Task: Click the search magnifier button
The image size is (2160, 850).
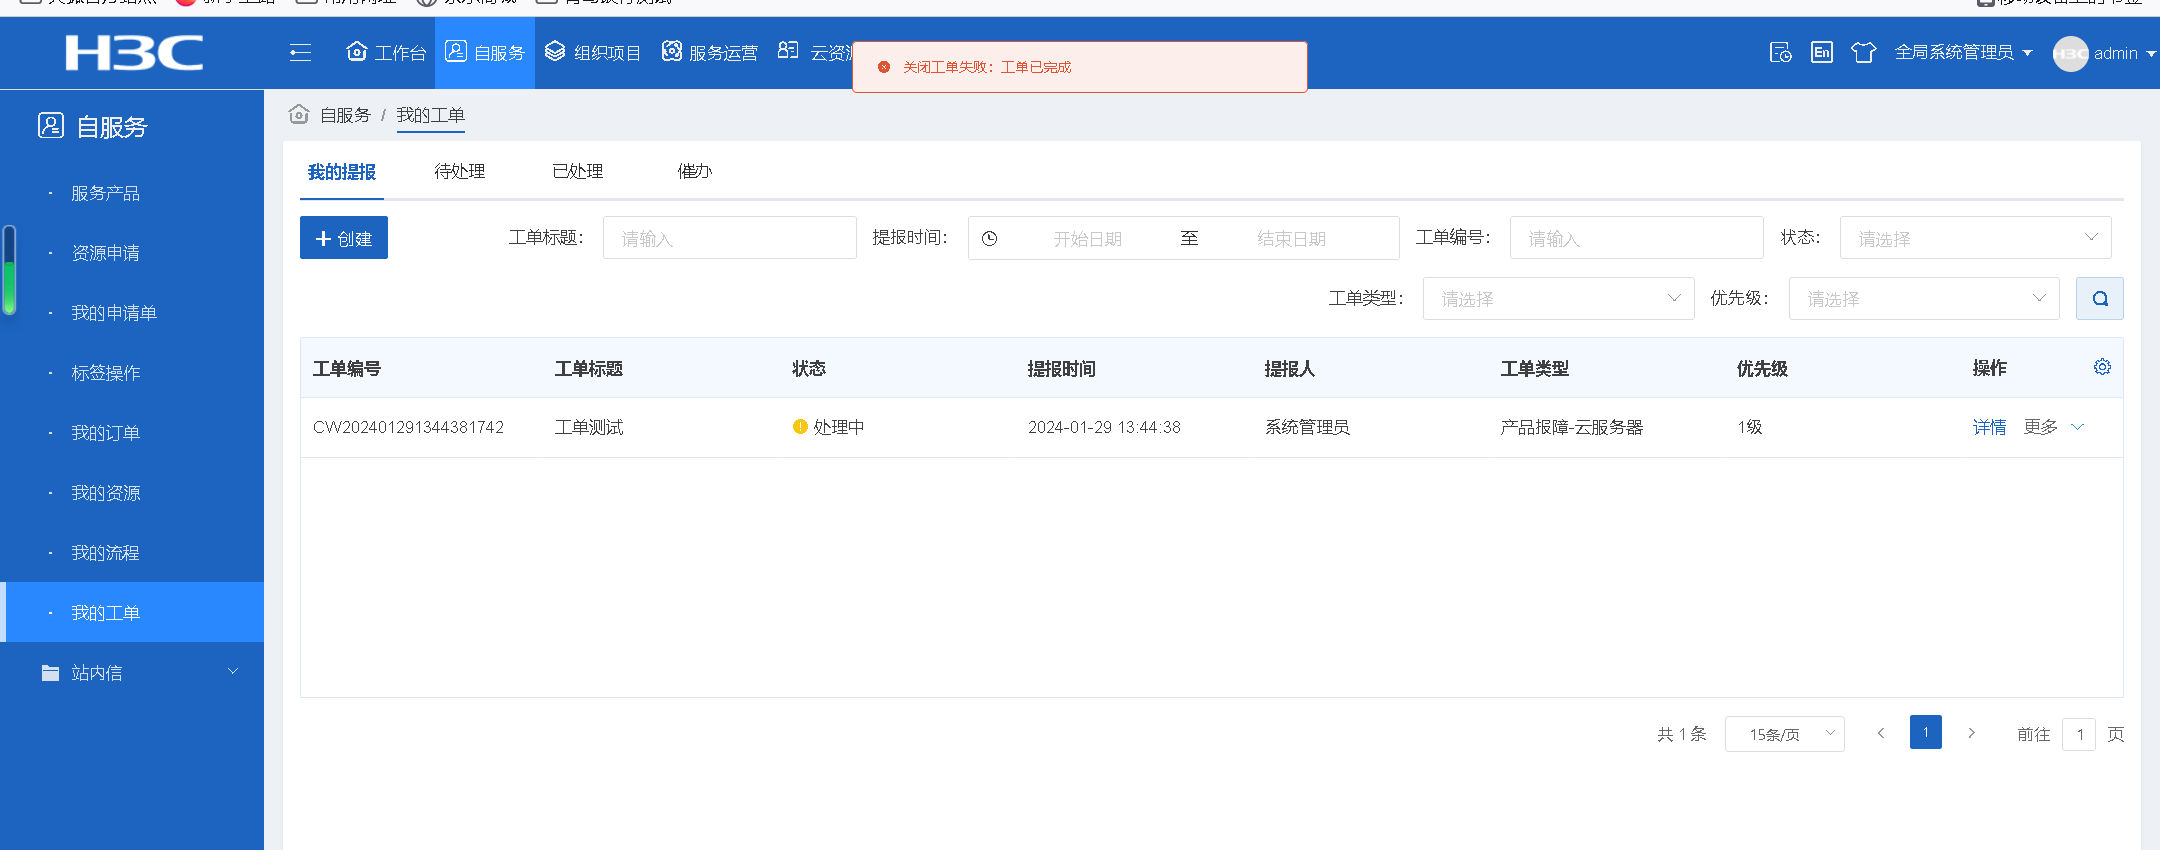Action: [2100, 298]
